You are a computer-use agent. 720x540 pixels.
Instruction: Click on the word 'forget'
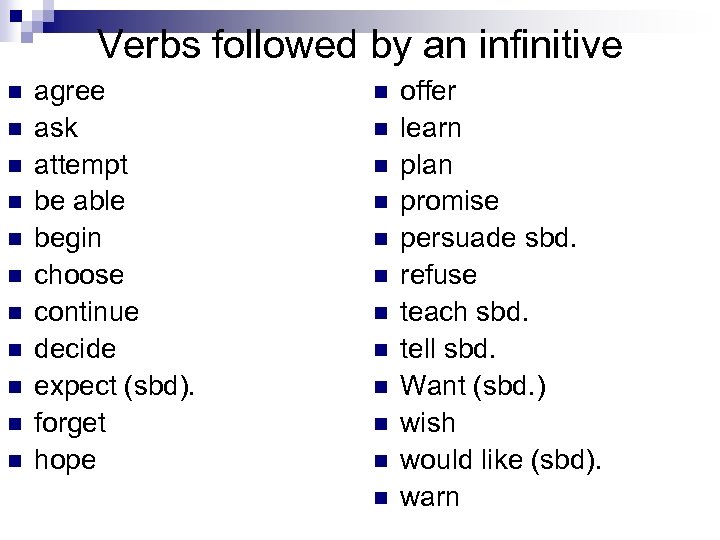(x=70, y=423)
